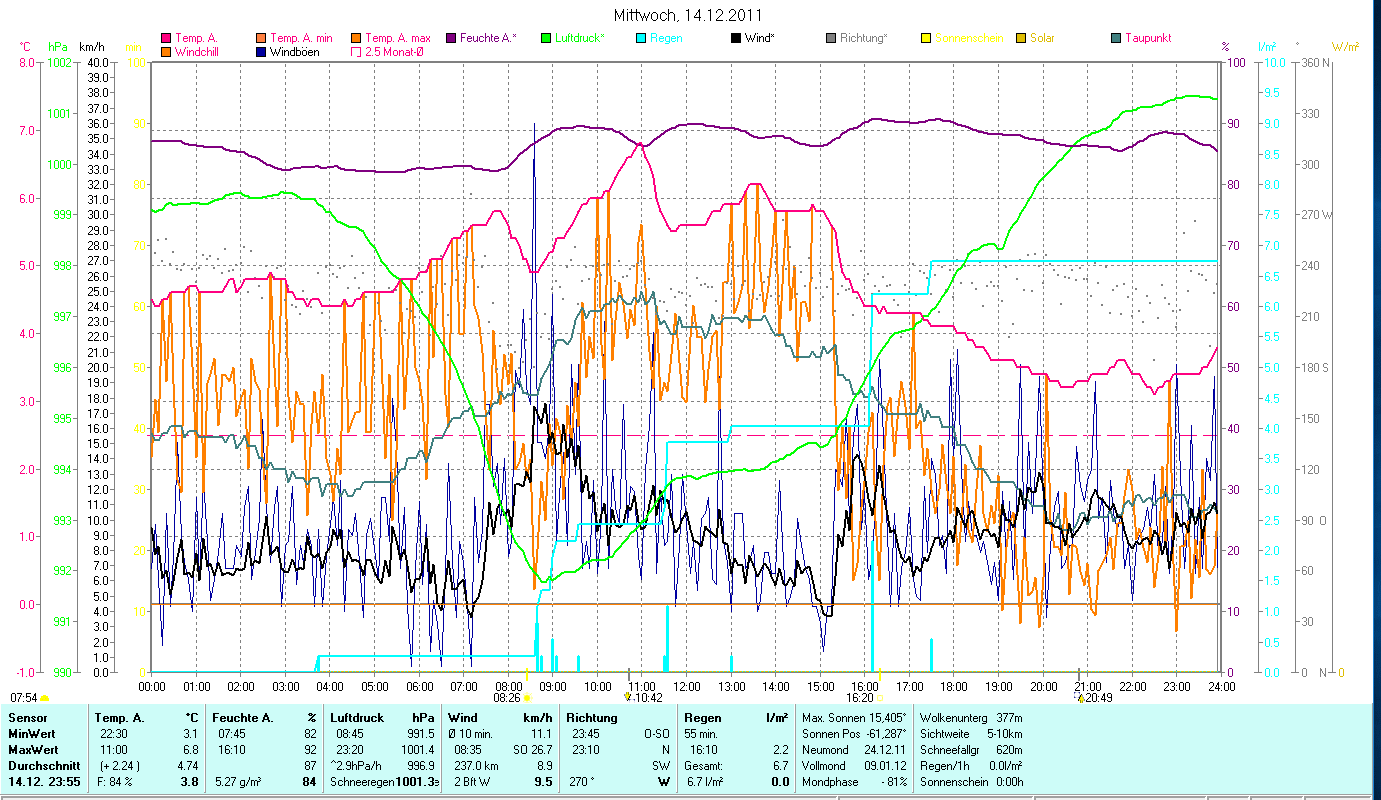Click the 237.0 km wind run value
The image size is (1381, 800).
pyautogui.click(x=474, y=766)
